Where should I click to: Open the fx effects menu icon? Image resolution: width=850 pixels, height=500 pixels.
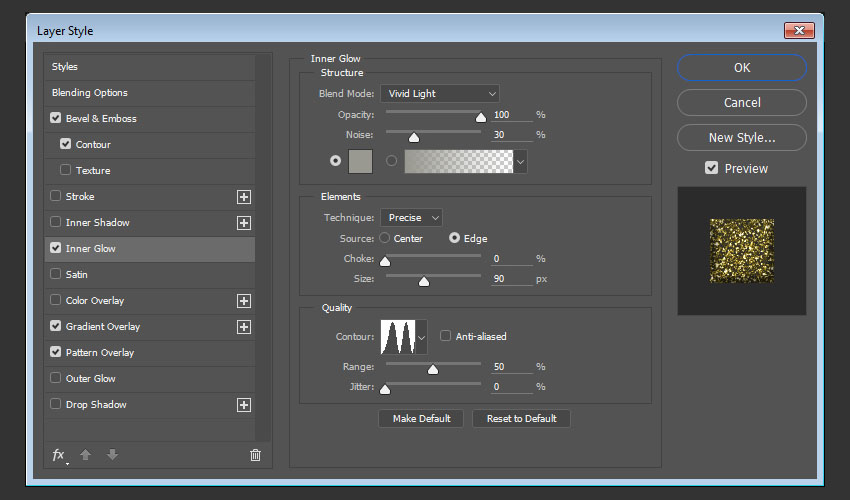click(x=59, y=455)
